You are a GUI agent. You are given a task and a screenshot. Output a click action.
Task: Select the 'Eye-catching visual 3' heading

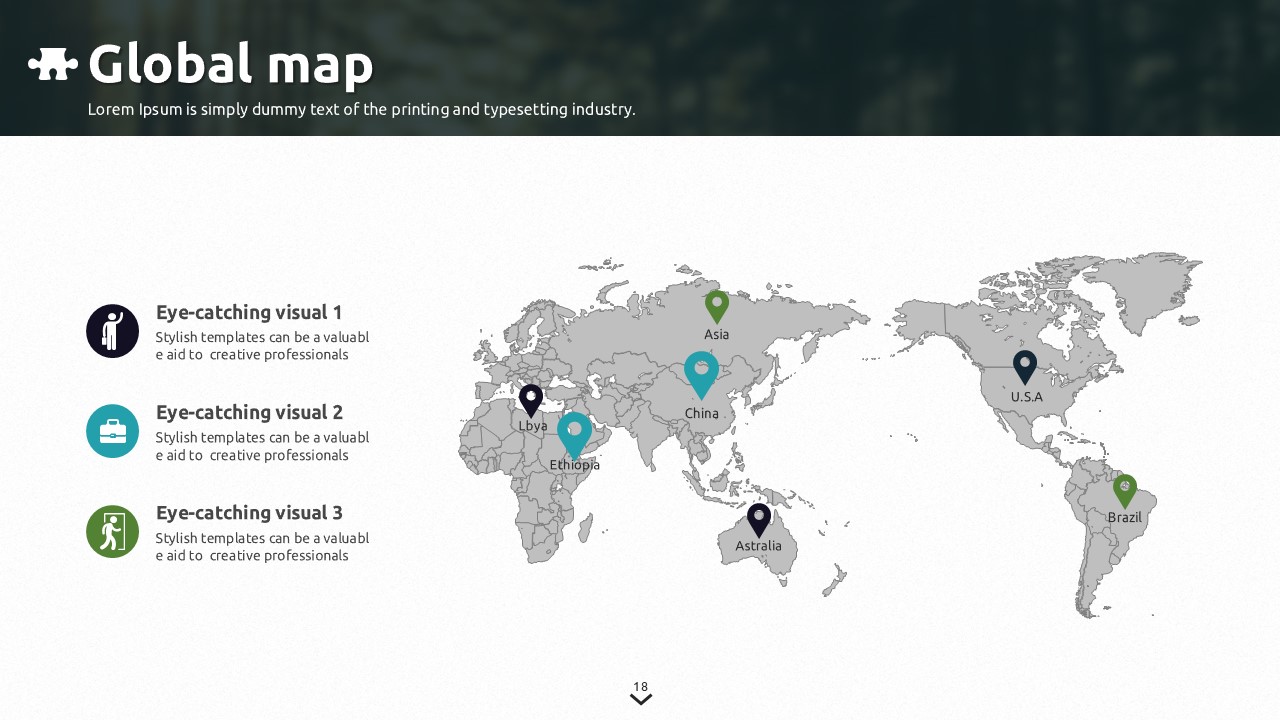coord(249,513)
